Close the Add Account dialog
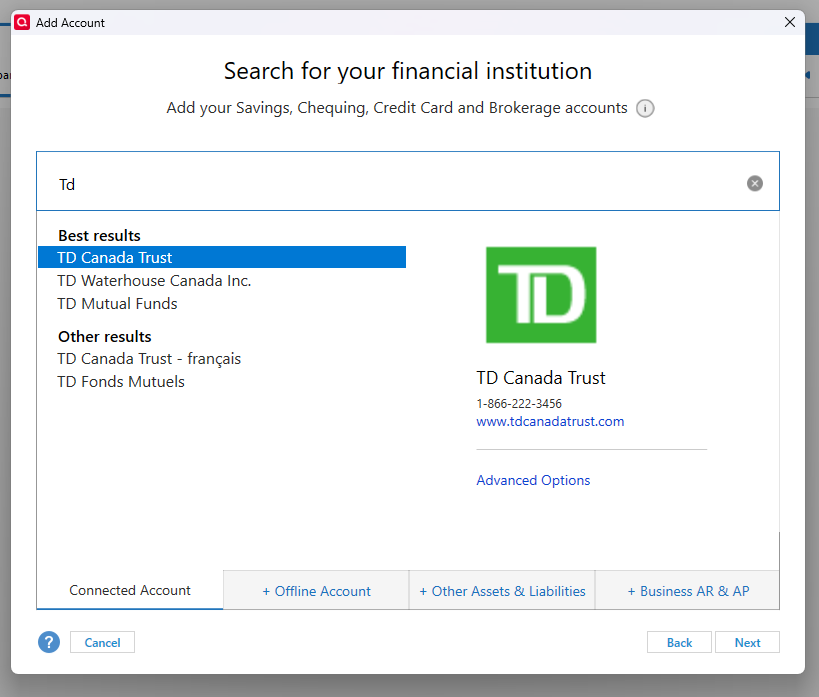Image resolution: width=819 pixels, height=697 pixels. 790,22
